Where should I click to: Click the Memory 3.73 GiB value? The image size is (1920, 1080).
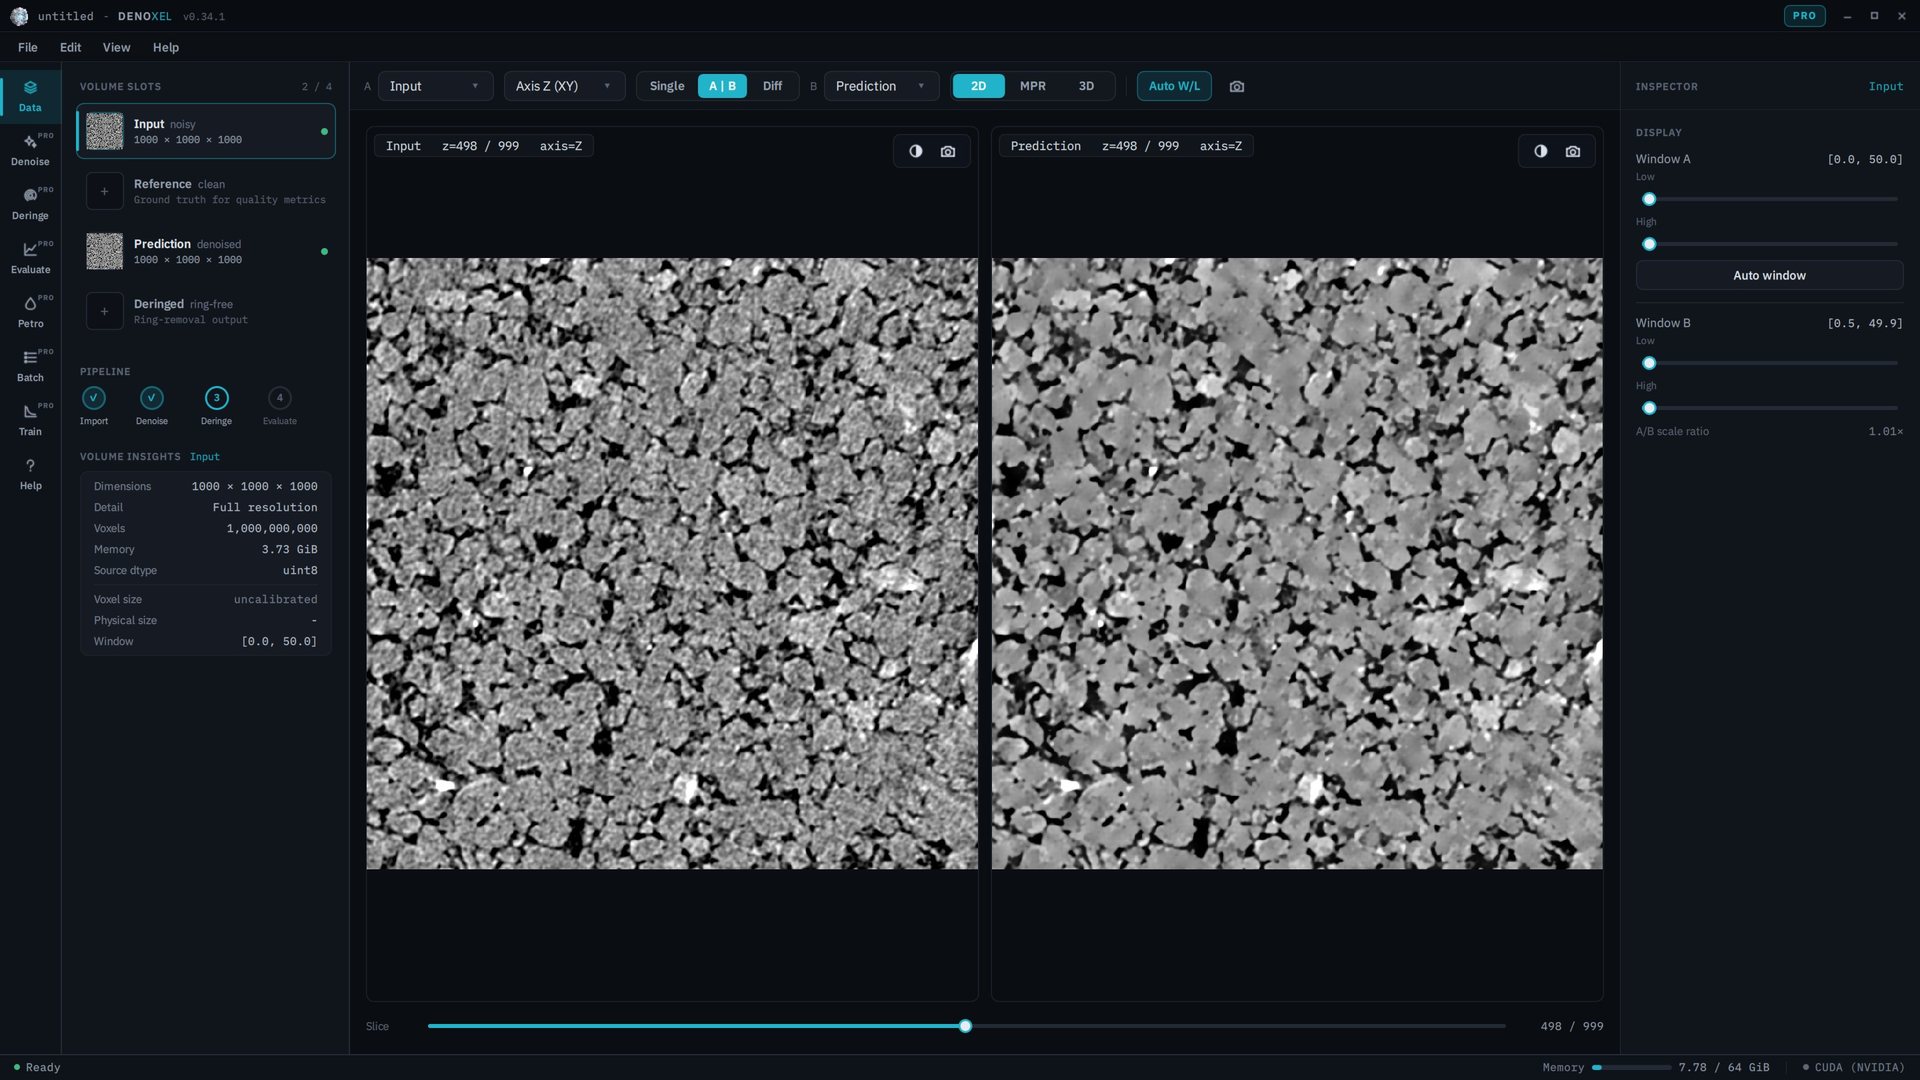click(289, 550)
